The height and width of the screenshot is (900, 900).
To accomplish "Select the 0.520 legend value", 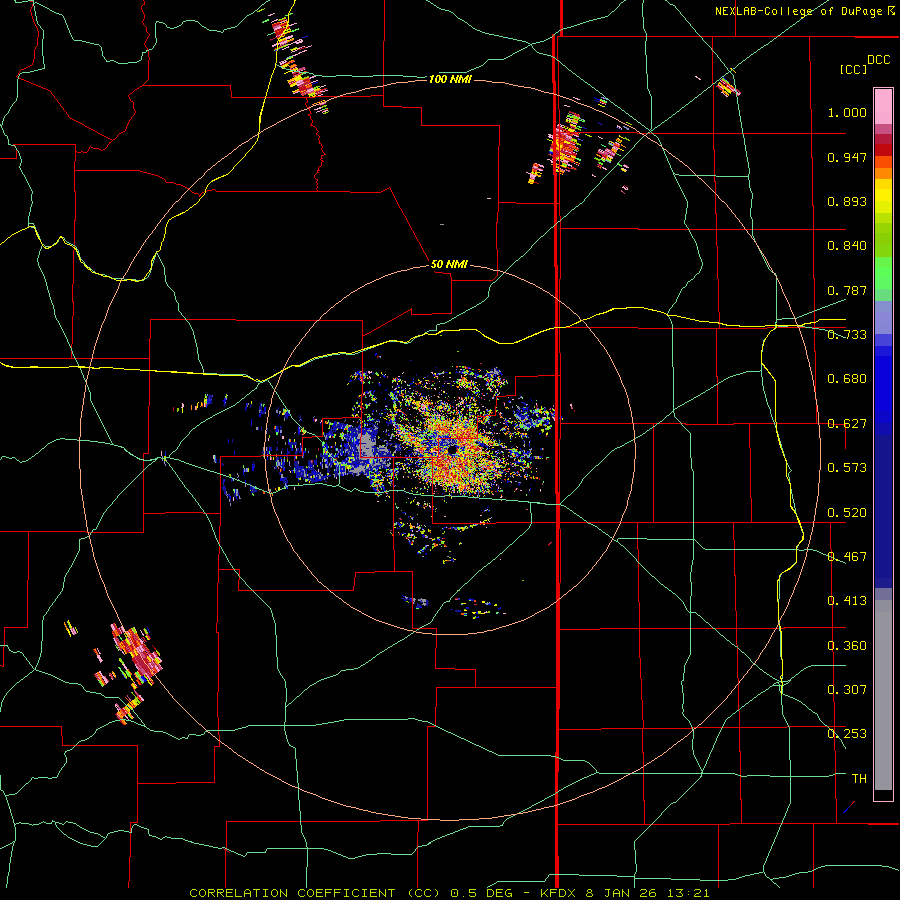I will (847, 513).
